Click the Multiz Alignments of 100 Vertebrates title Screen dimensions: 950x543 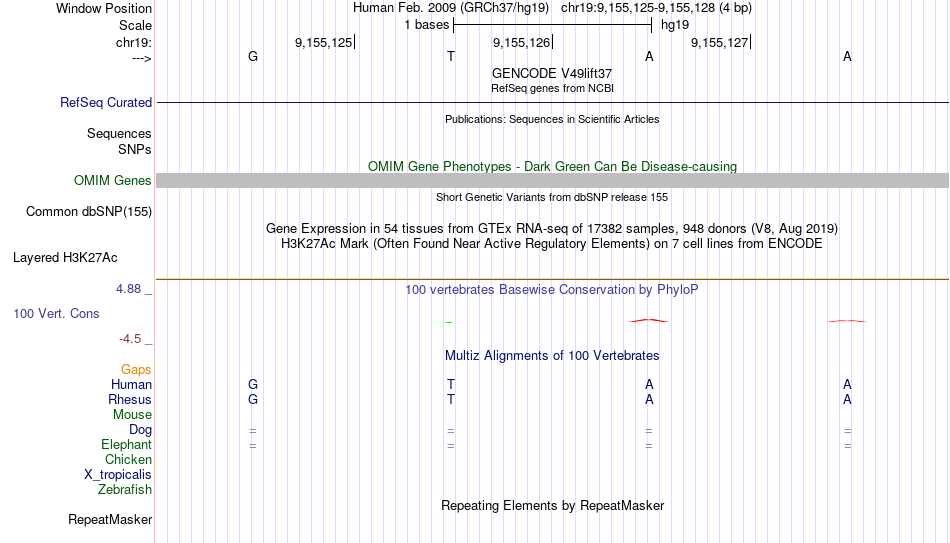[552, 356]
